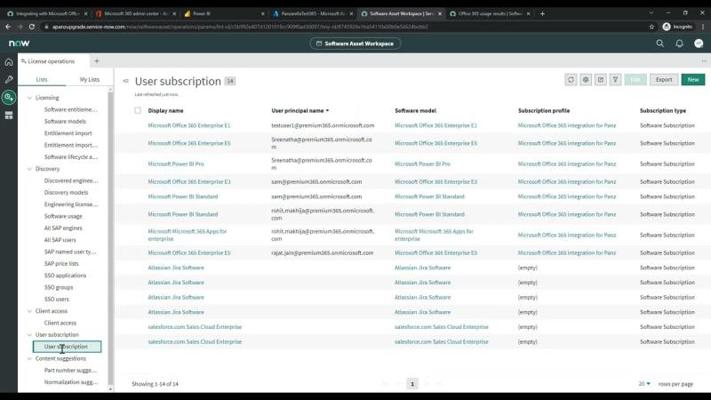Viewport: 711px width, 400px height.
Task: Go back in browser
Action: 8,27
